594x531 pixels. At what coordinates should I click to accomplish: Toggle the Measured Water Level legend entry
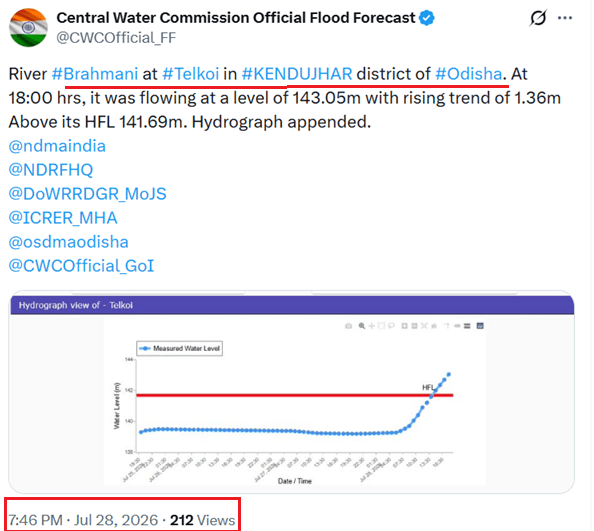[x=180, y=348]
